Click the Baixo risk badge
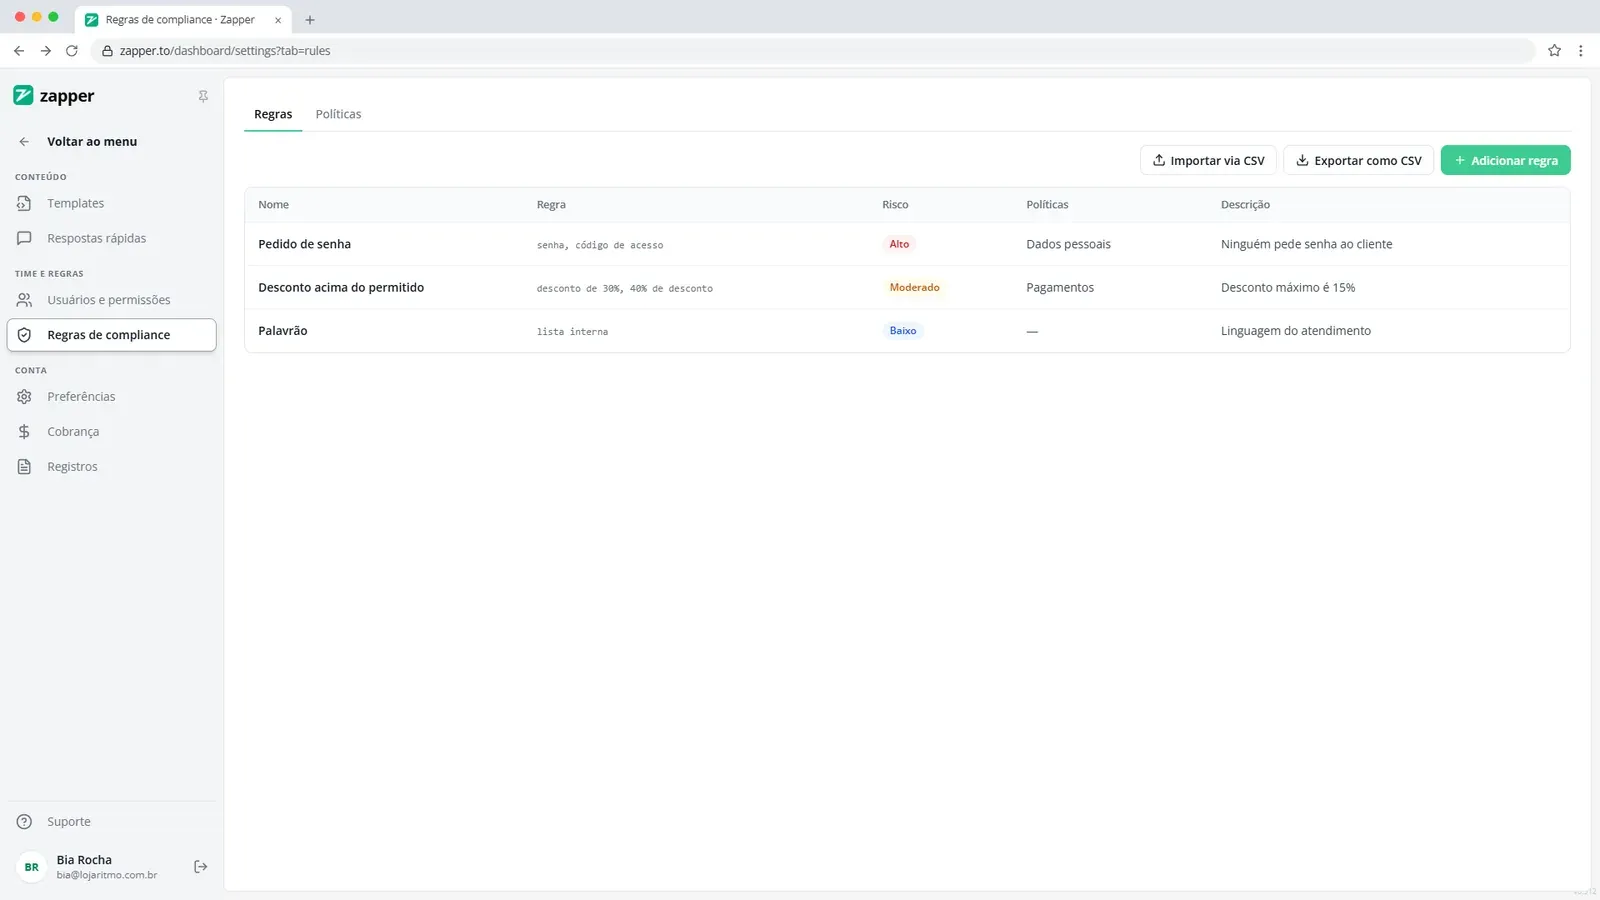 pos(902,331)
